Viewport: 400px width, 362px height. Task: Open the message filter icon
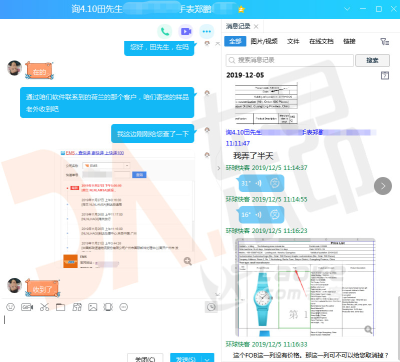385,41
